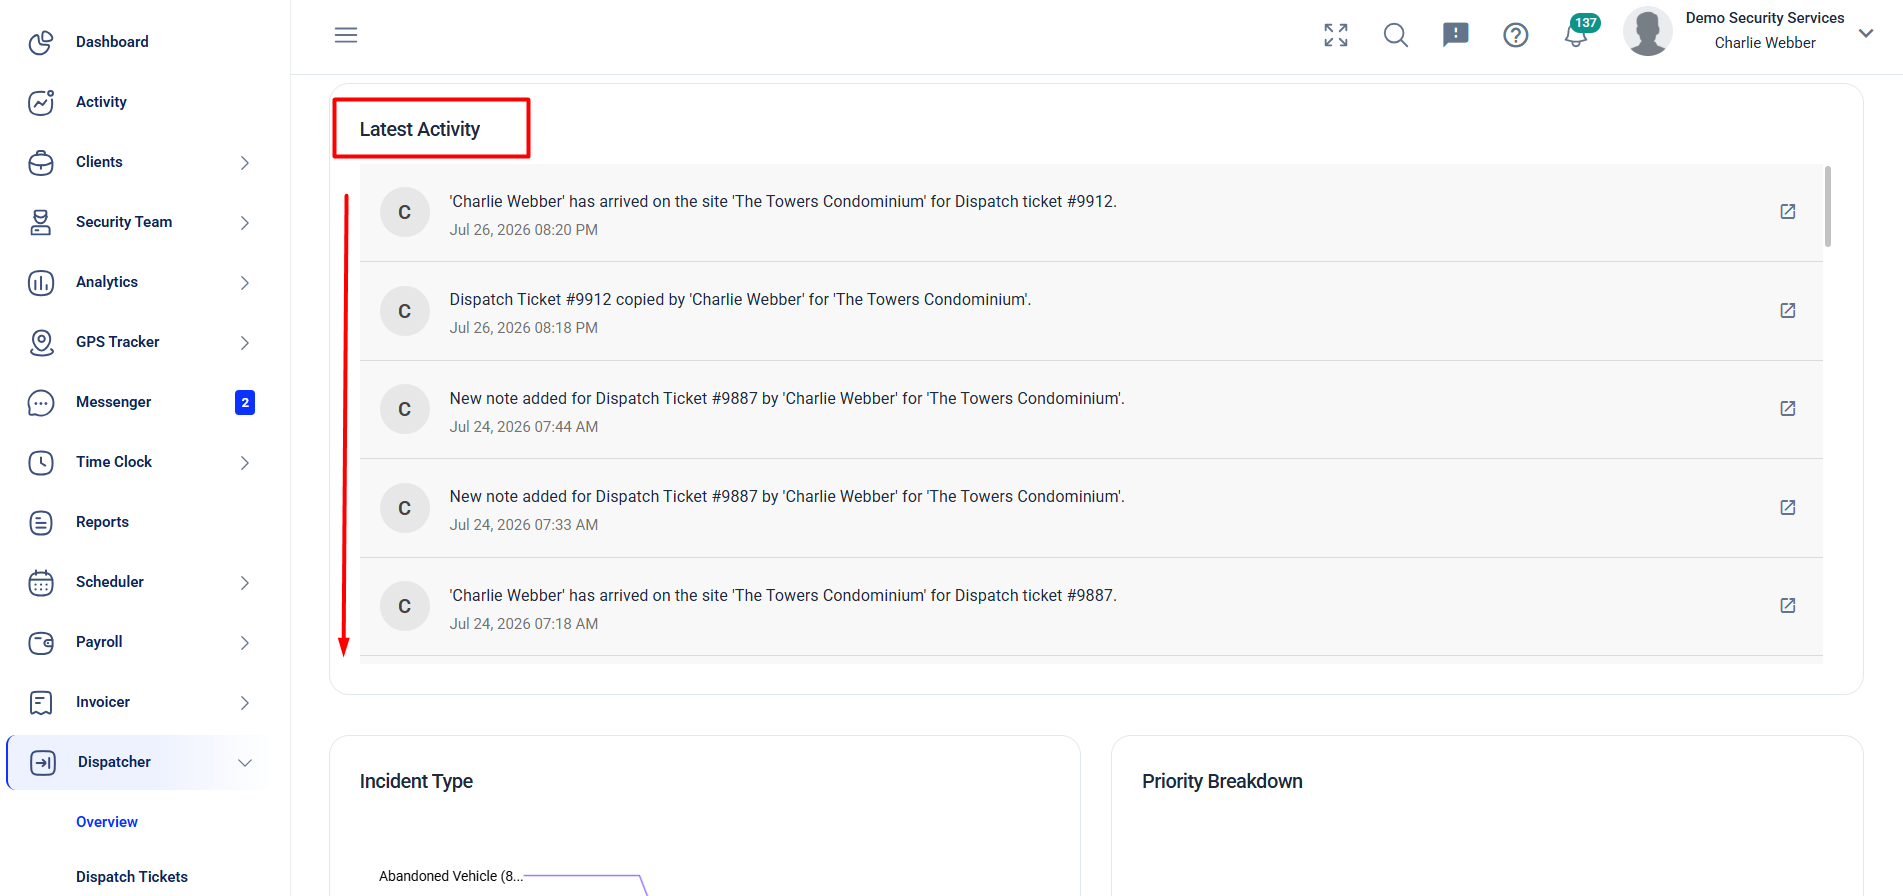Image resolution: width=1903 pixels, height=896 pixels.
Task: Click the Latest Activity list scrollbar
Action: 1828,207
